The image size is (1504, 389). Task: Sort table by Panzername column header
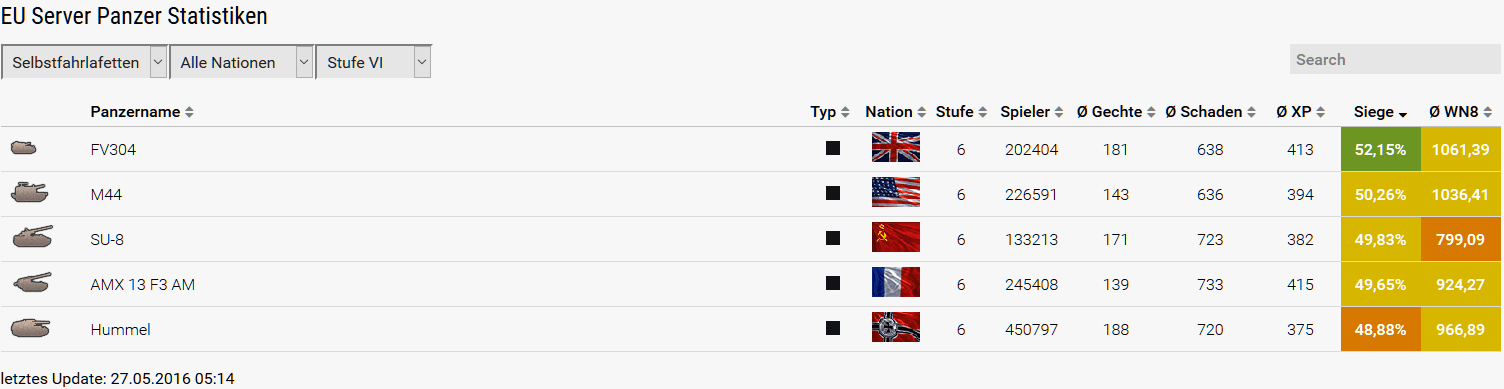142,112
